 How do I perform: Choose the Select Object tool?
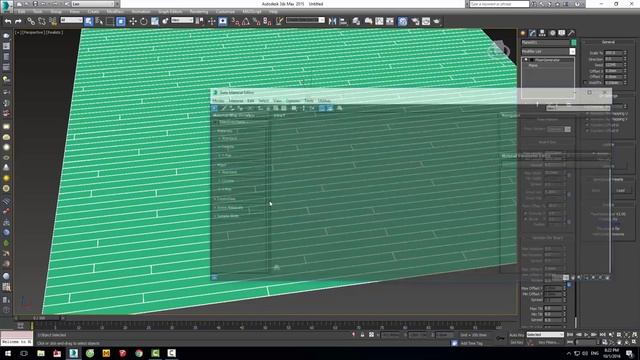coord(89,21)
